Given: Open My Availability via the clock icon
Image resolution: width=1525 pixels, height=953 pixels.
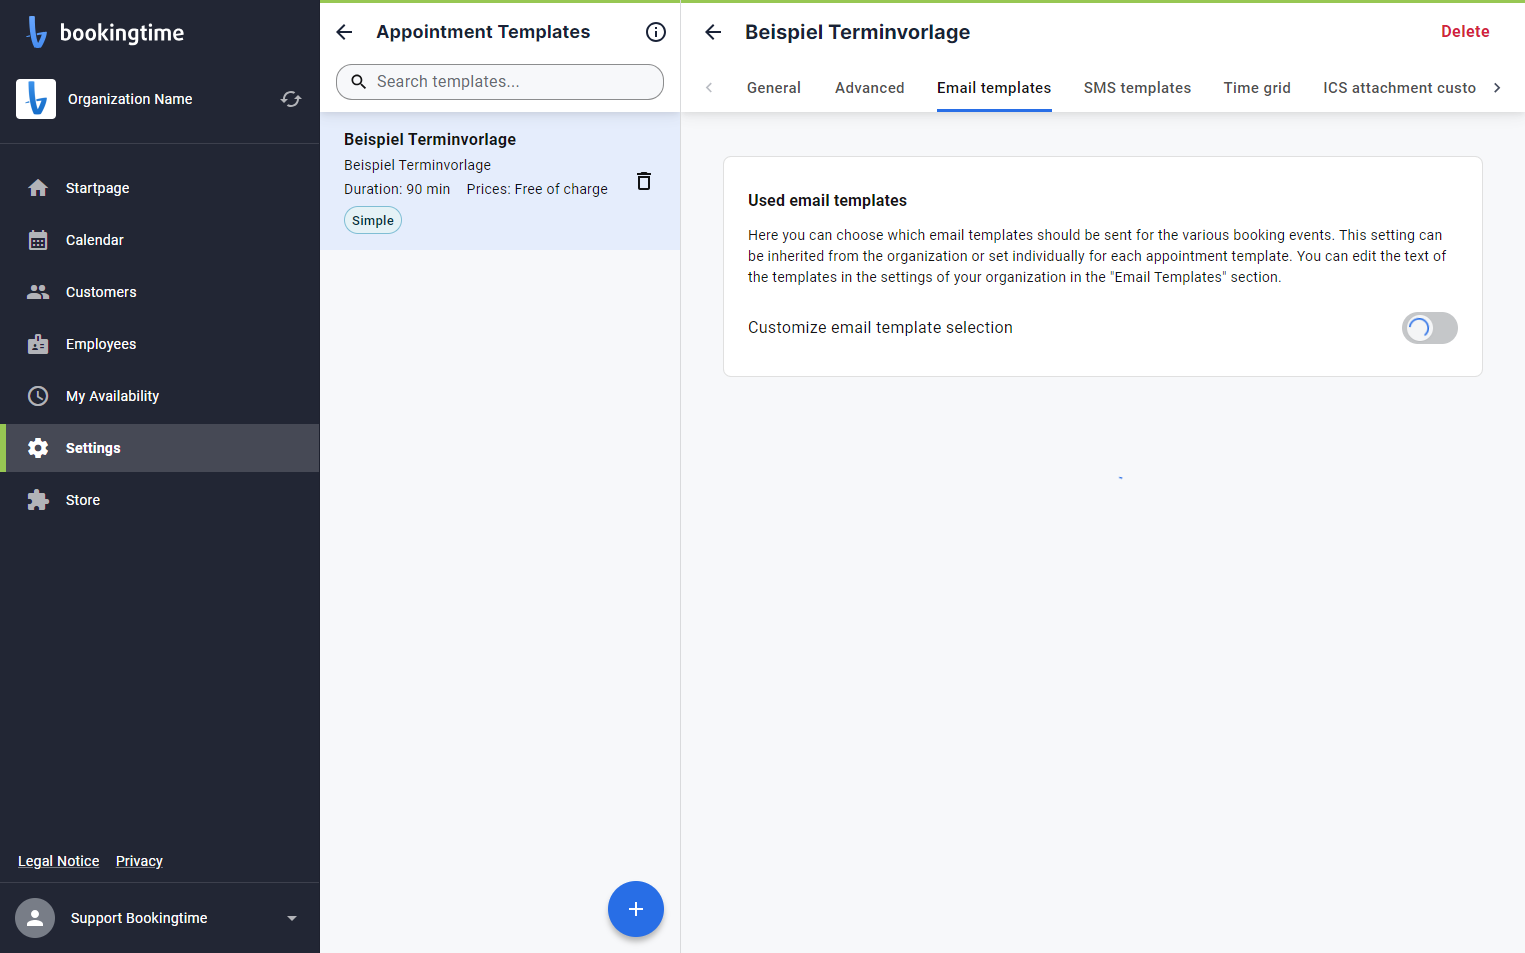Looking at the screenshot, I should pos(38,396).
